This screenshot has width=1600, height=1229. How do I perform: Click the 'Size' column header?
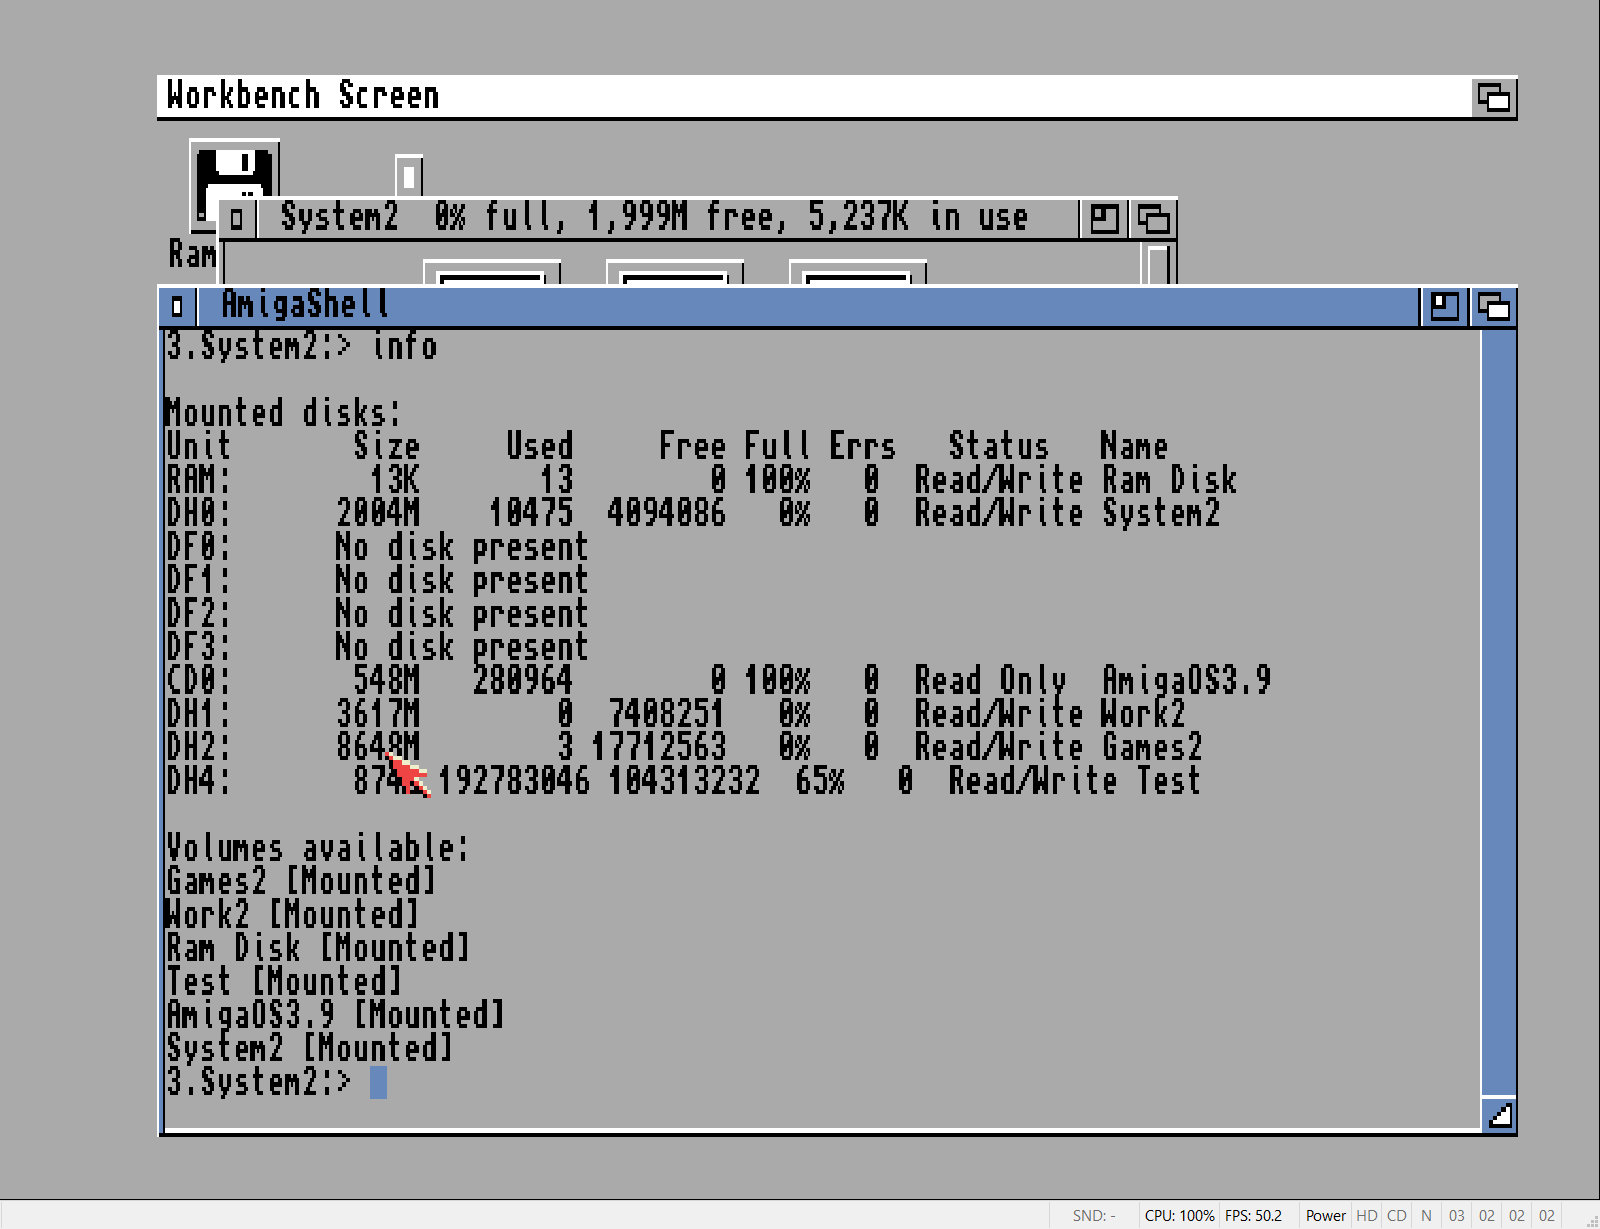386,445
